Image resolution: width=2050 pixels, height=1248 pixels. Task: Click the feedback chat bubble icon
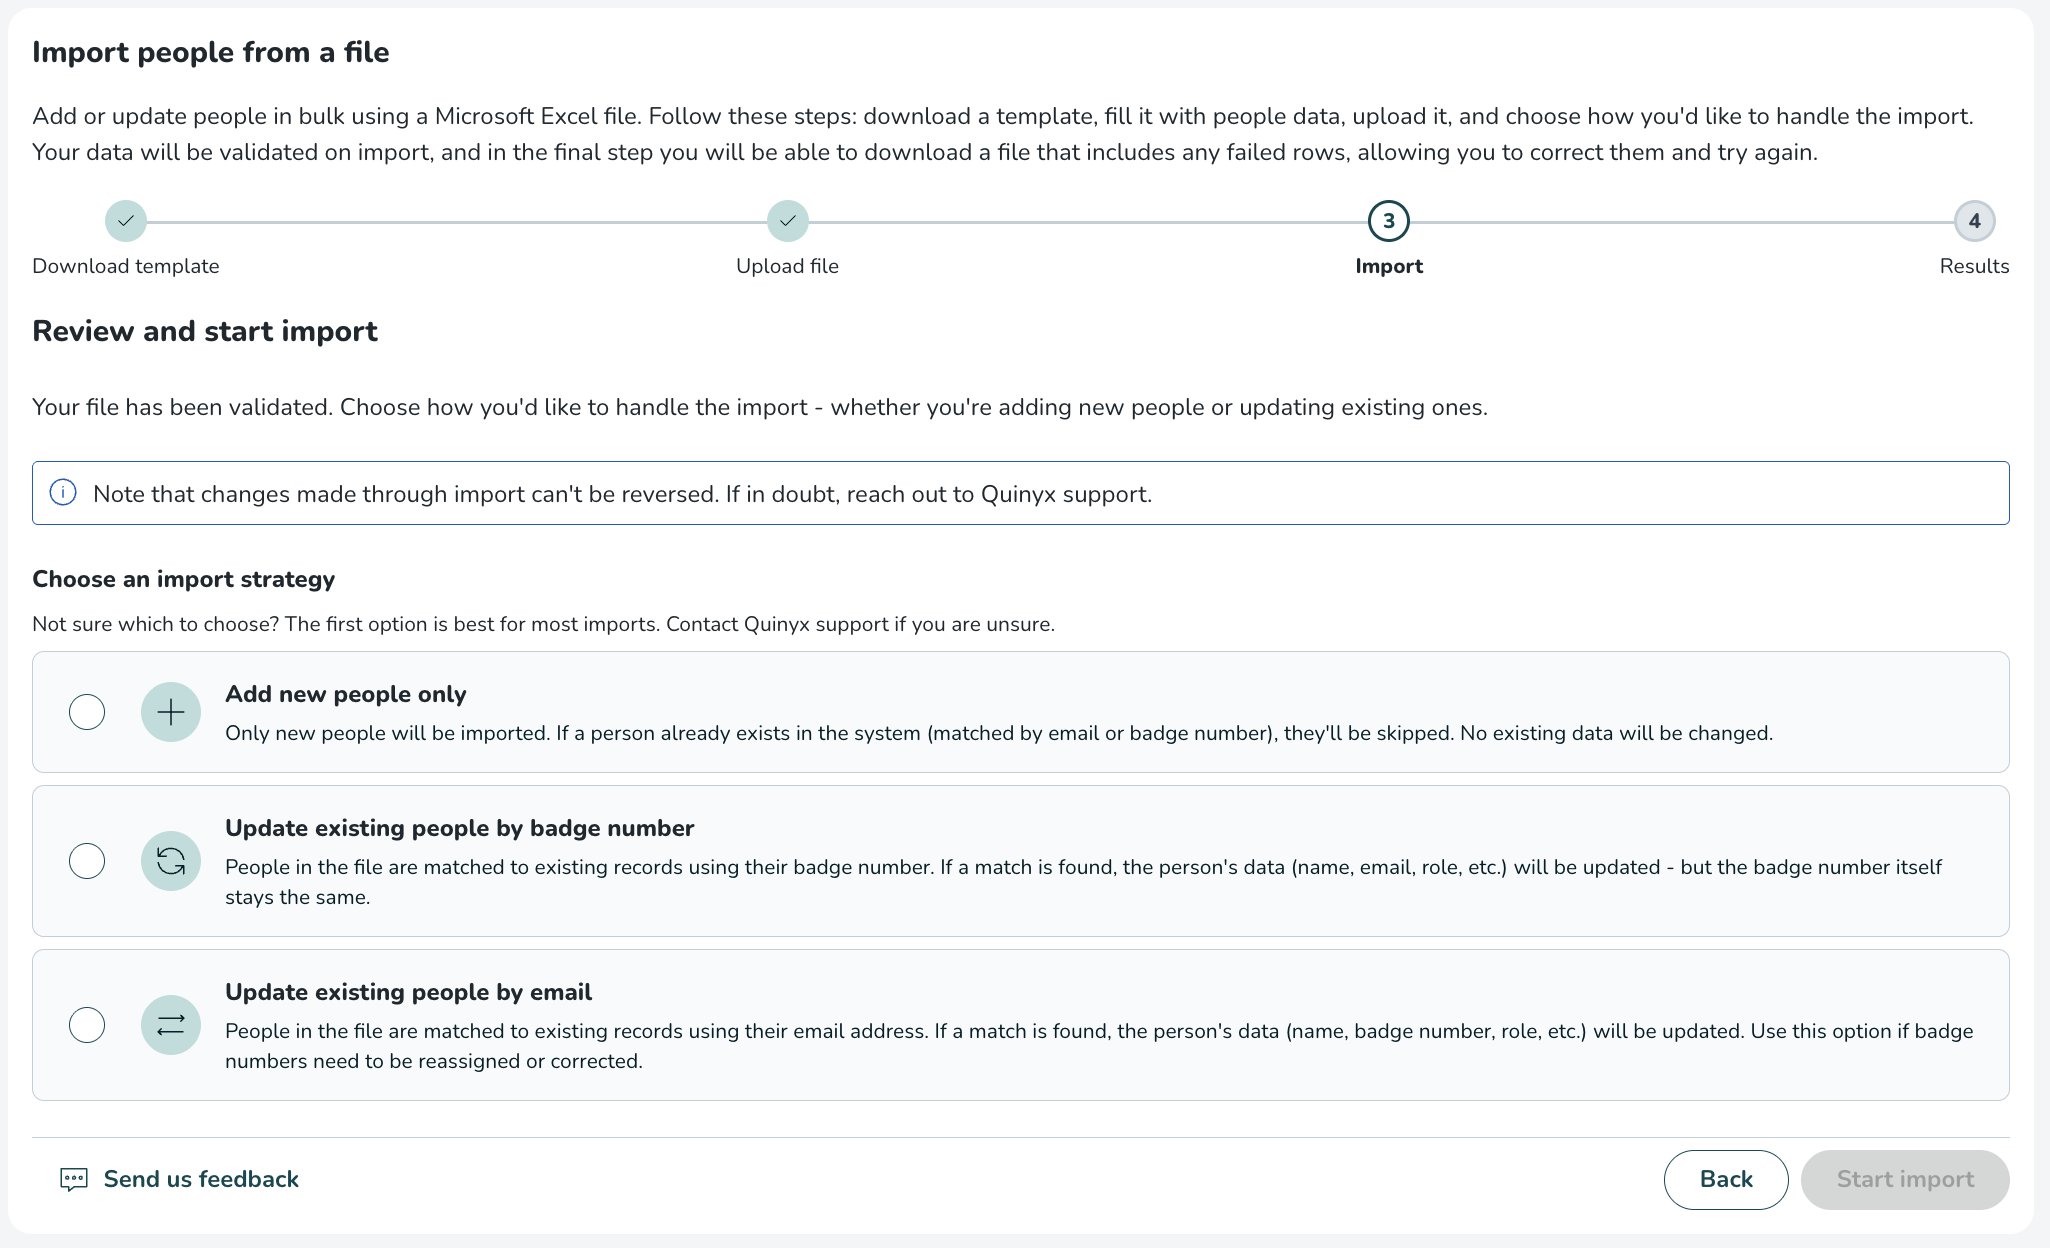74,1180
